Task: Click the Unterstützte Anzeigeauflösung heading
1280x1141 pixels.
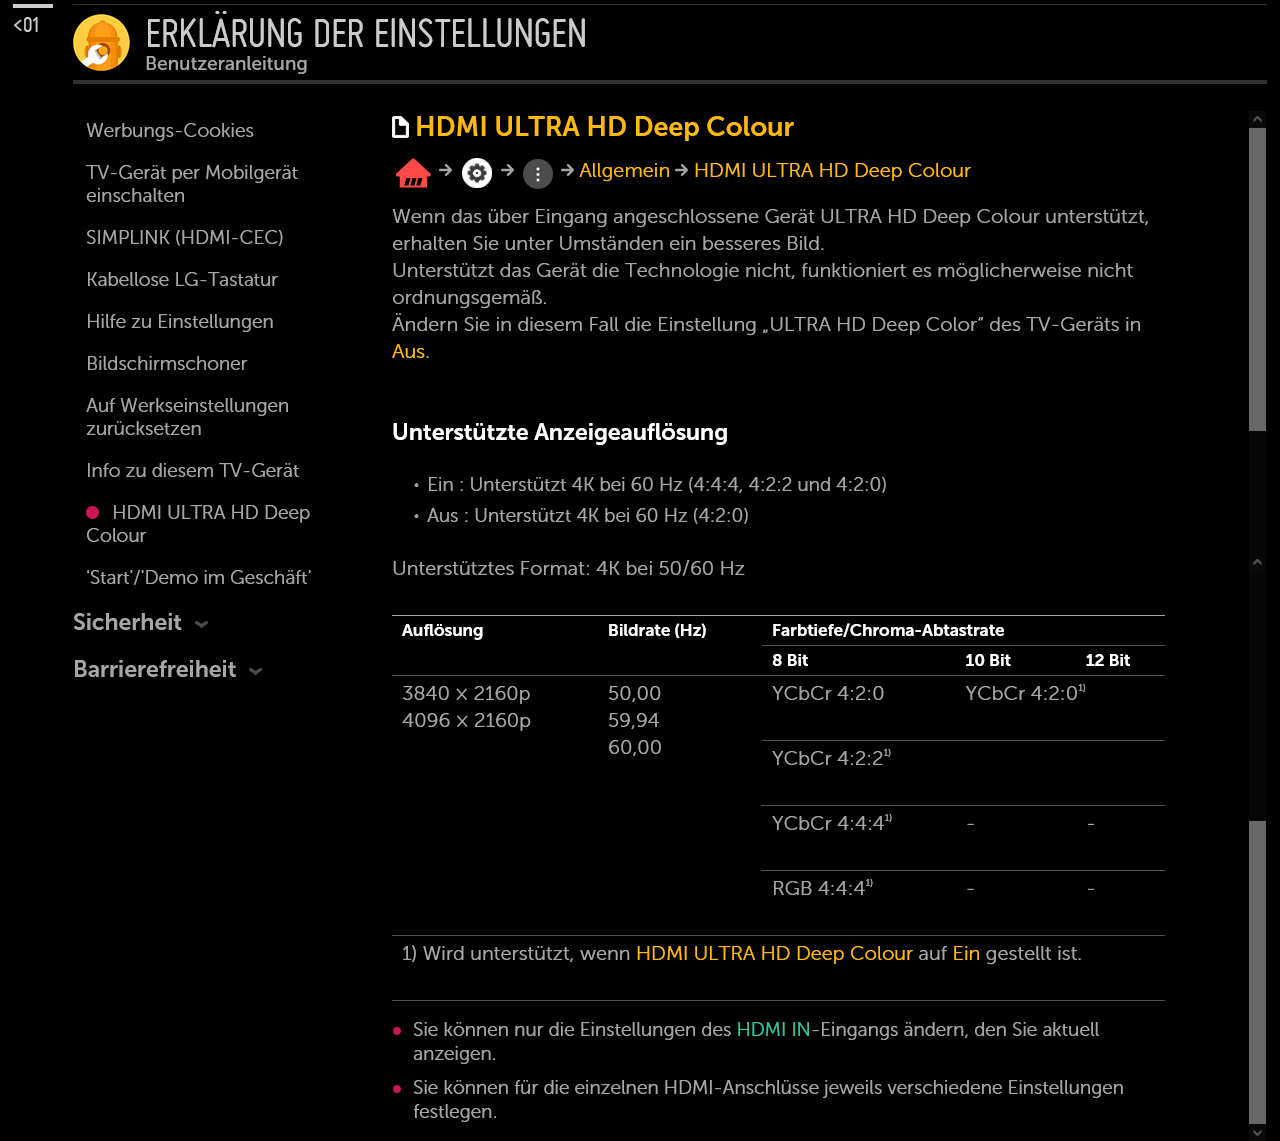Action: 560,432
